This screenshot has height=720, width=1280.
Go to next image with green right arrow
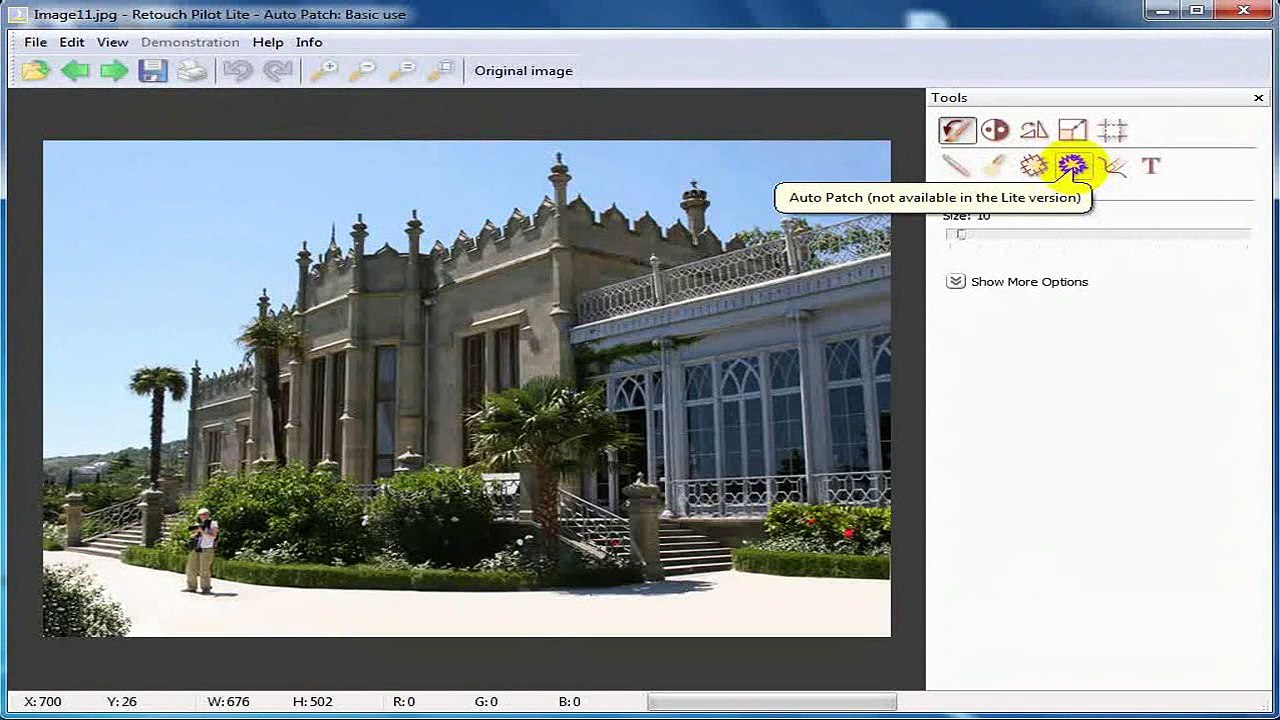coord(114,71)
